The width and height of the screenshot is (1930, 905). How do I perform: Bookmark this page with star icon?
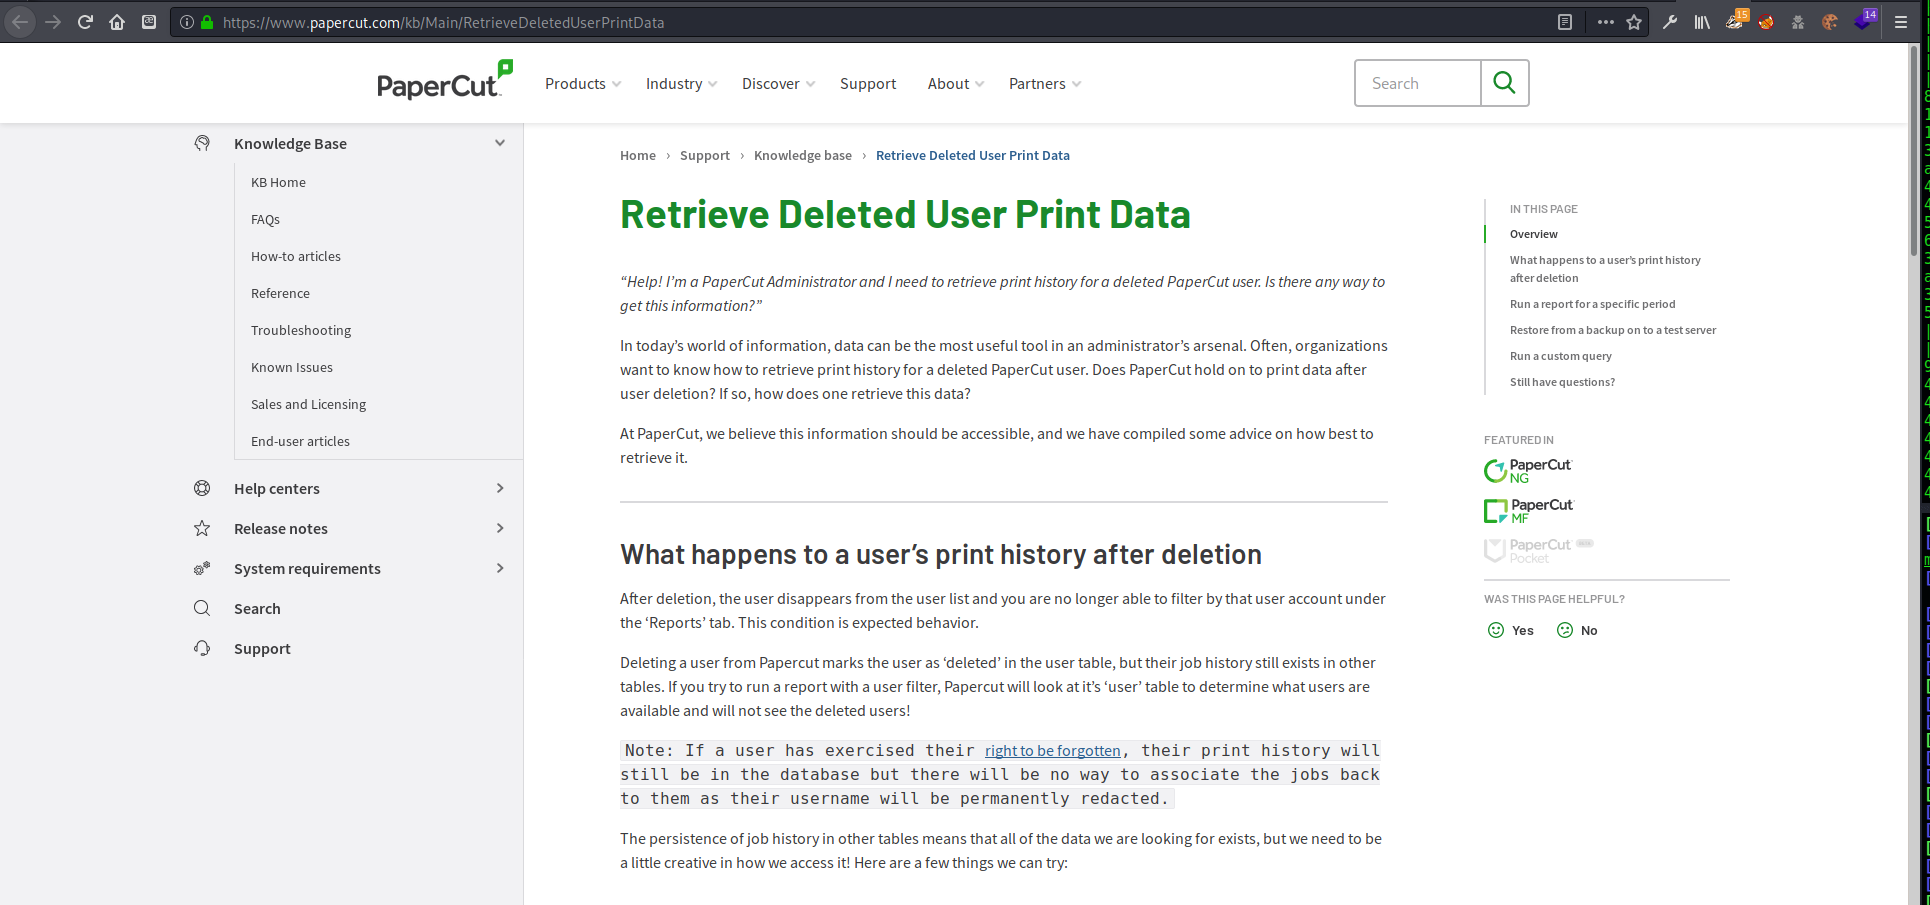(x=1634, y=22)
